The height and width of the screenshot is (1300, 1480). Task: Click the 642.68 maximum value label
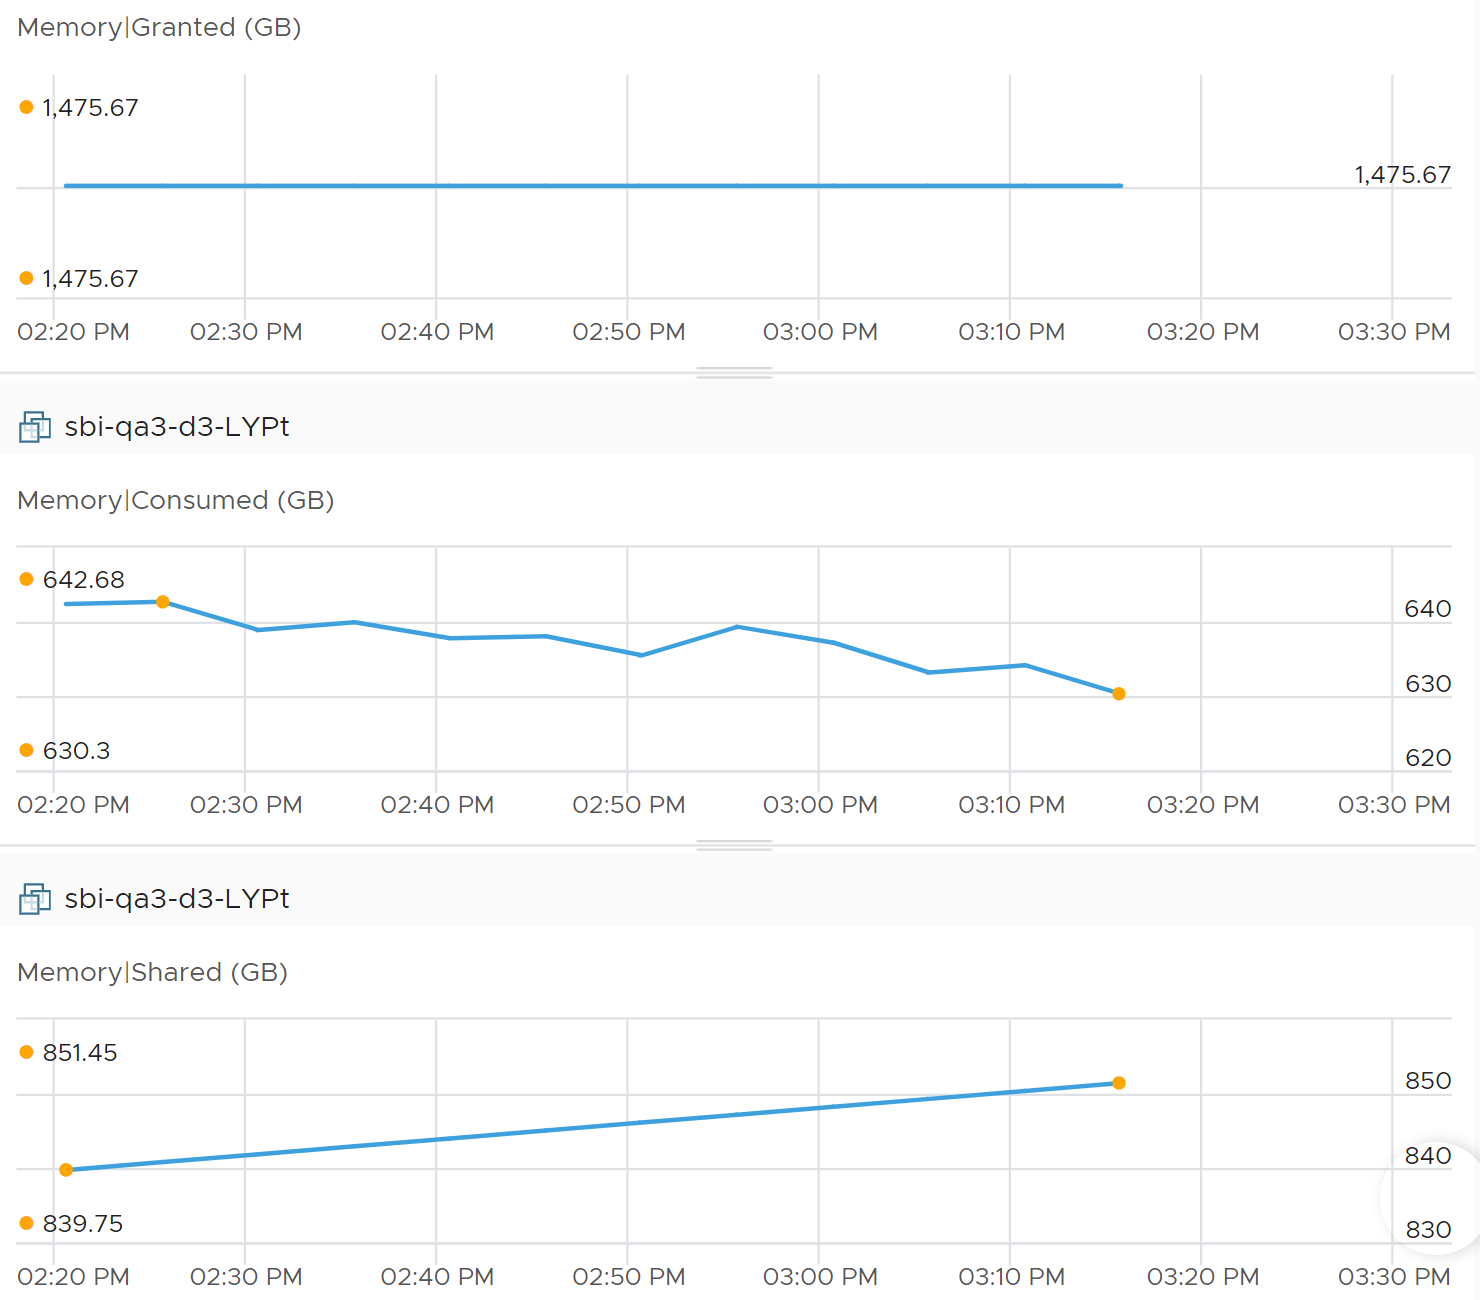click(x=84, y=580)
